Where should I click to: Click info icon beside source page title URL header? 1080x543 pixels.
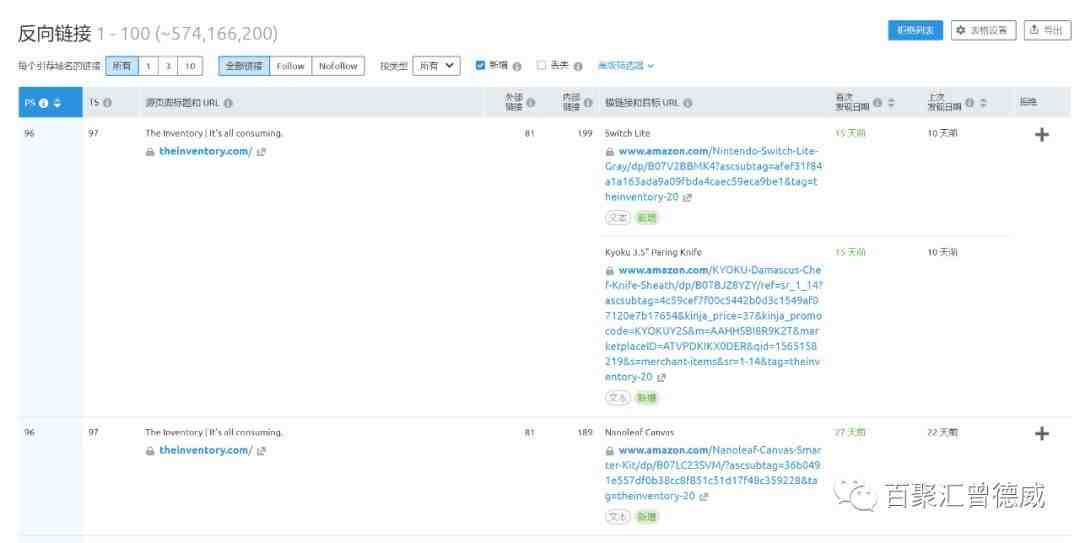pos(228,103)
